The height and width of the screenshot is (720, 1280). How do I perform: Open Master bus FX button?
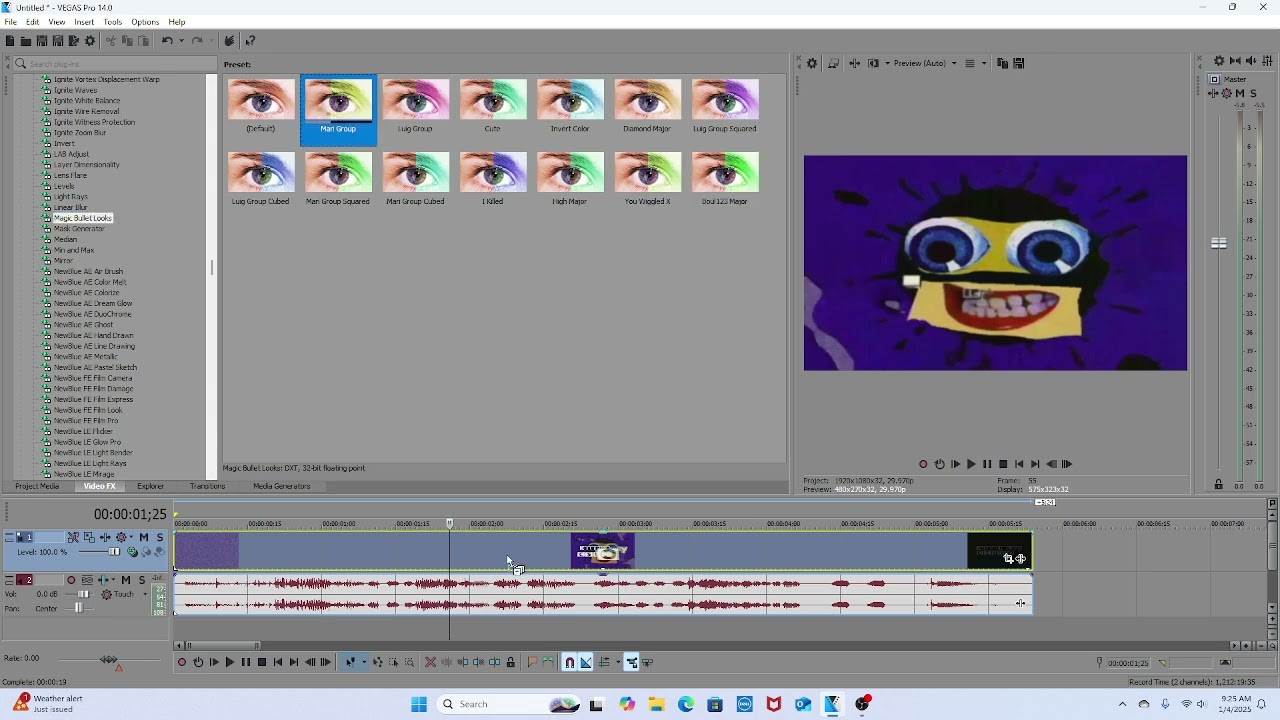[x=1213, y=93]
